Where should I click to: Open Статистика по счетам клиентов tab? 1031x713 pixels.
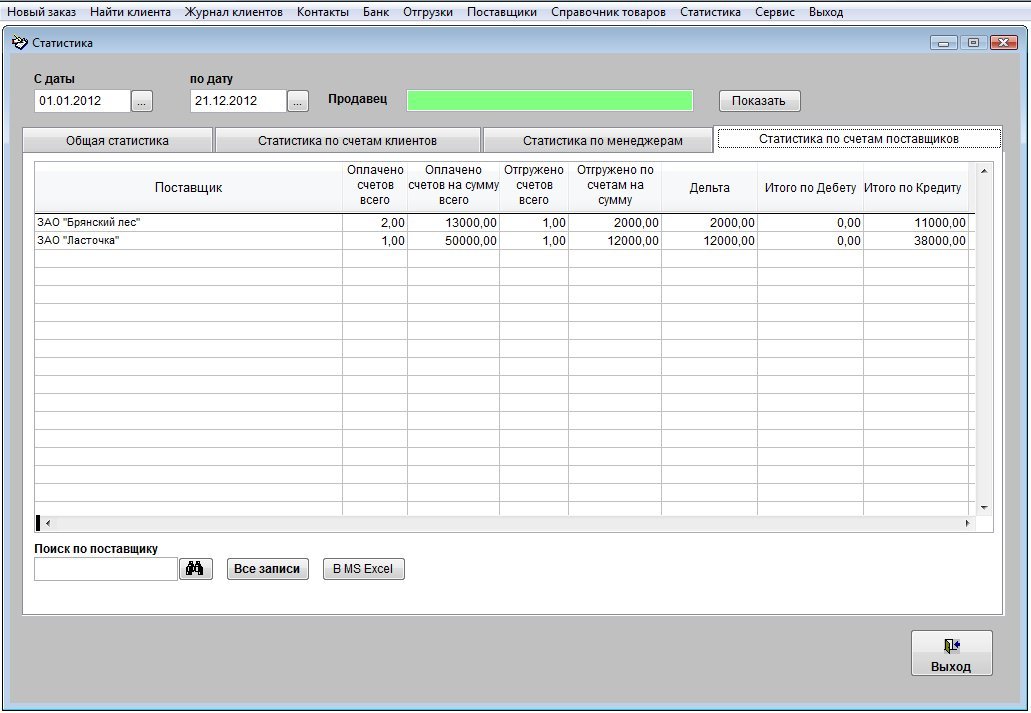click(x=347, y=141)
